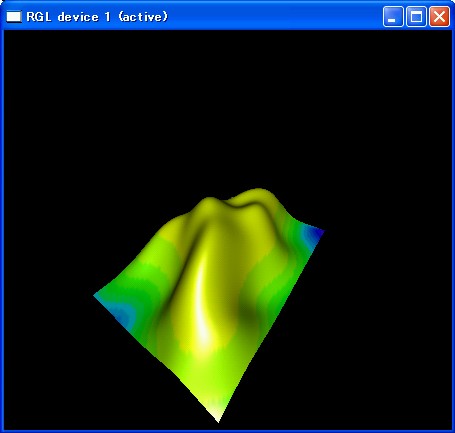Click the 'RGL device 1 (active)' title text
Screen dimensions: 455x433
tap(97, 17)
